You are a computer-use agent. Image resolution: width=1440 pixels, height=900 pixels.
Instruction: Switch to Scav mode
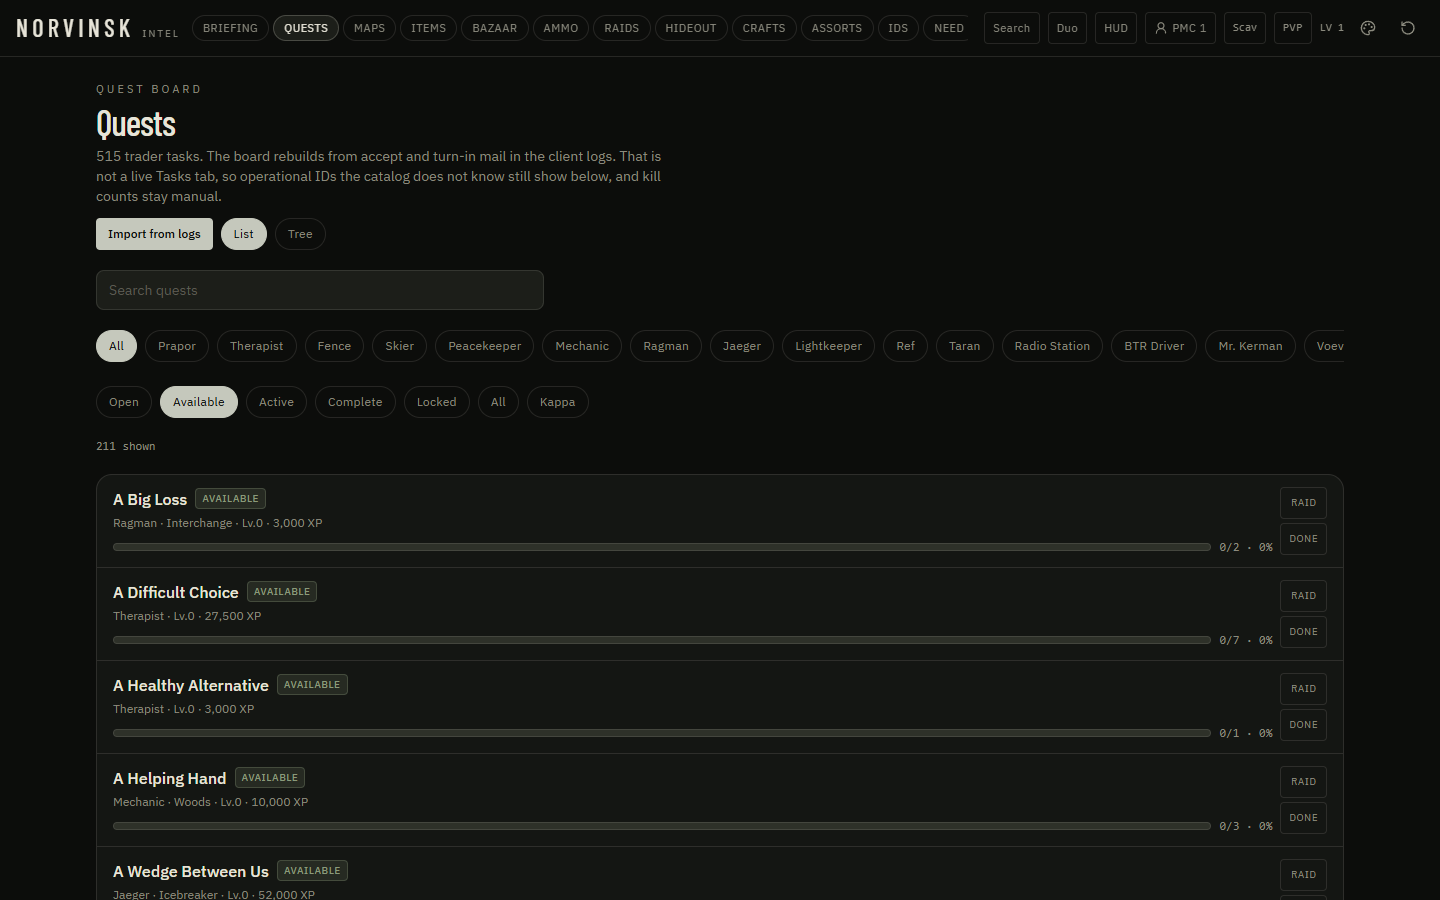pos(1245,28)
